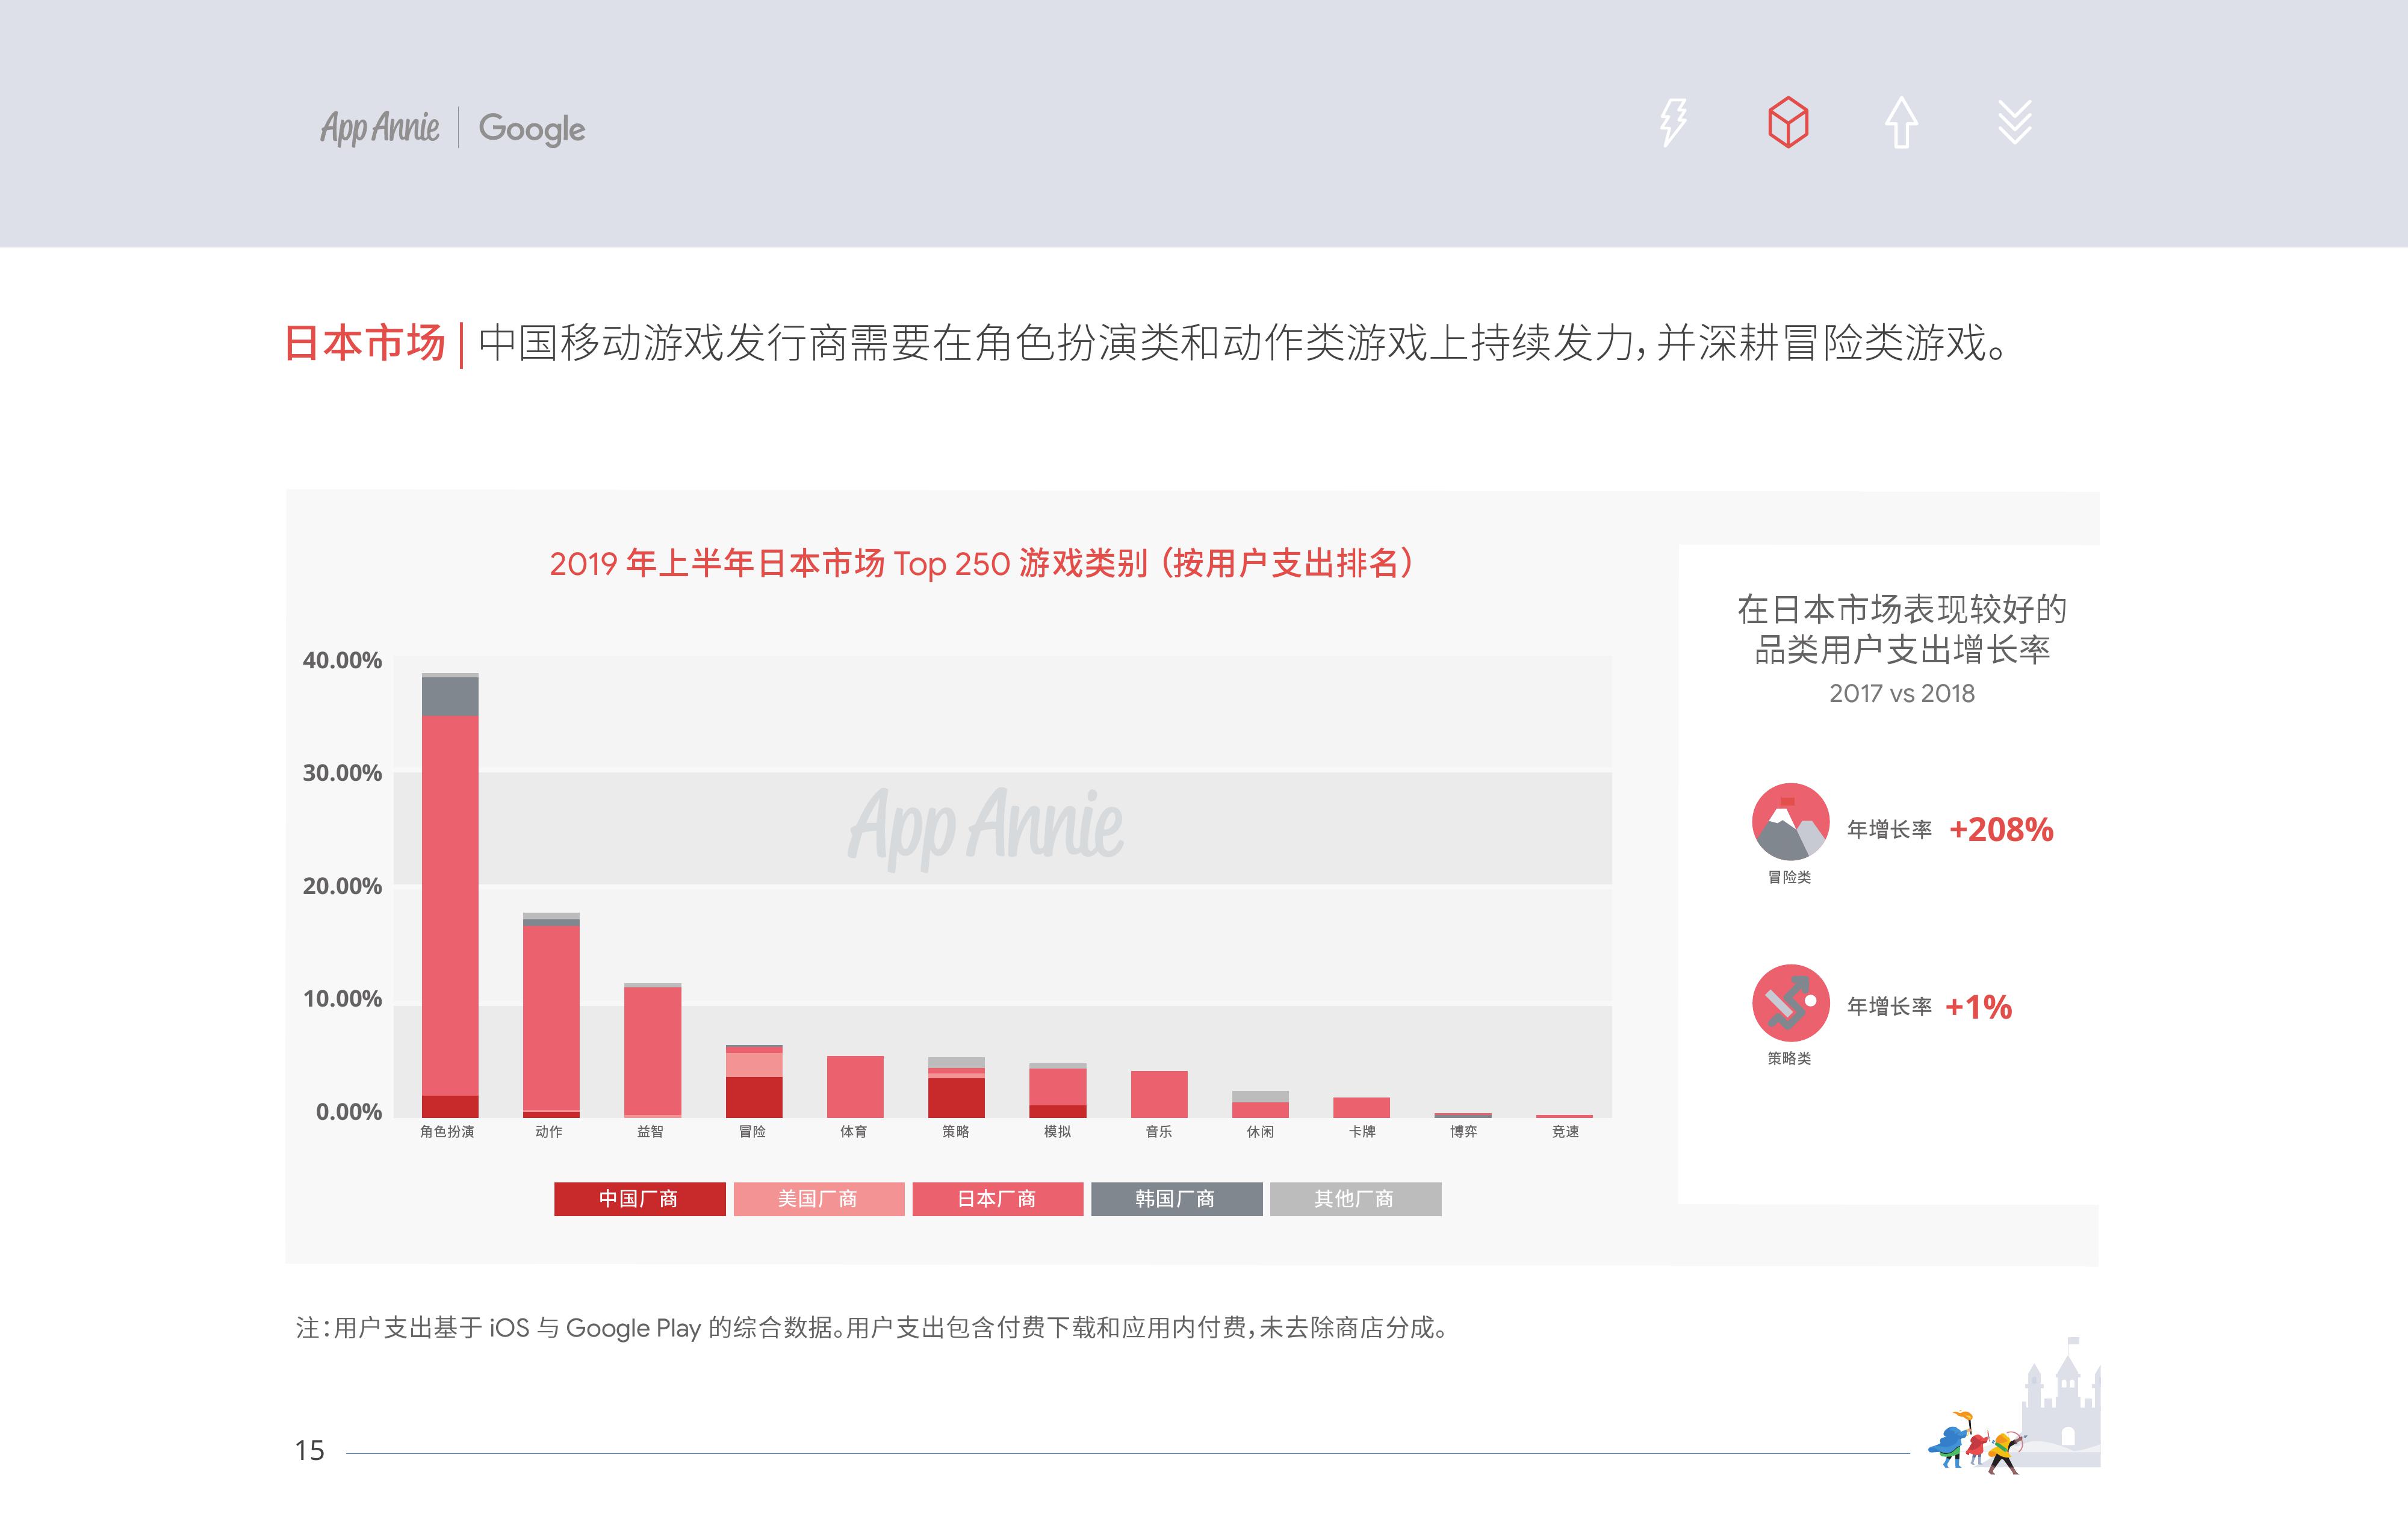2408x1540 pixels.
Task: Select the 美国厂商 legend label
Action: click(818, 1199)
